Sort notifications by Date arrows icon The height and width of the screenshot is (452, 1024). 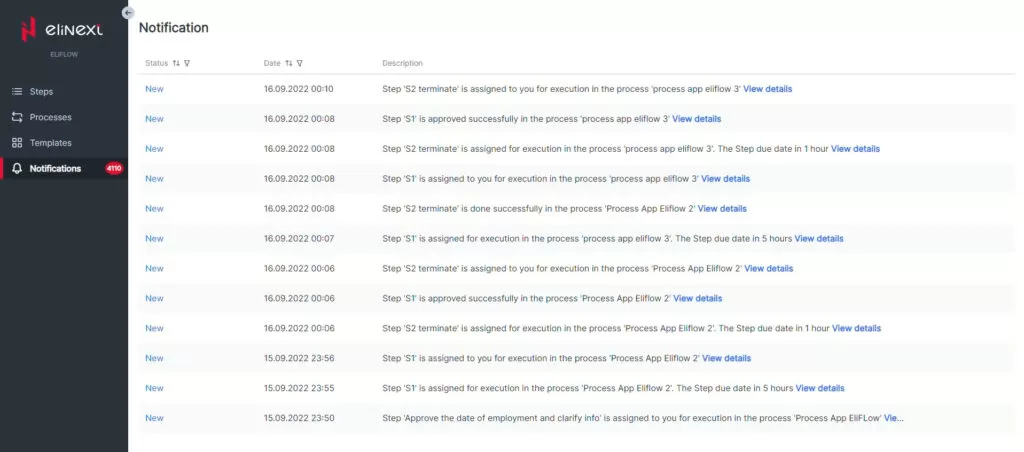(x=288, y=63)
